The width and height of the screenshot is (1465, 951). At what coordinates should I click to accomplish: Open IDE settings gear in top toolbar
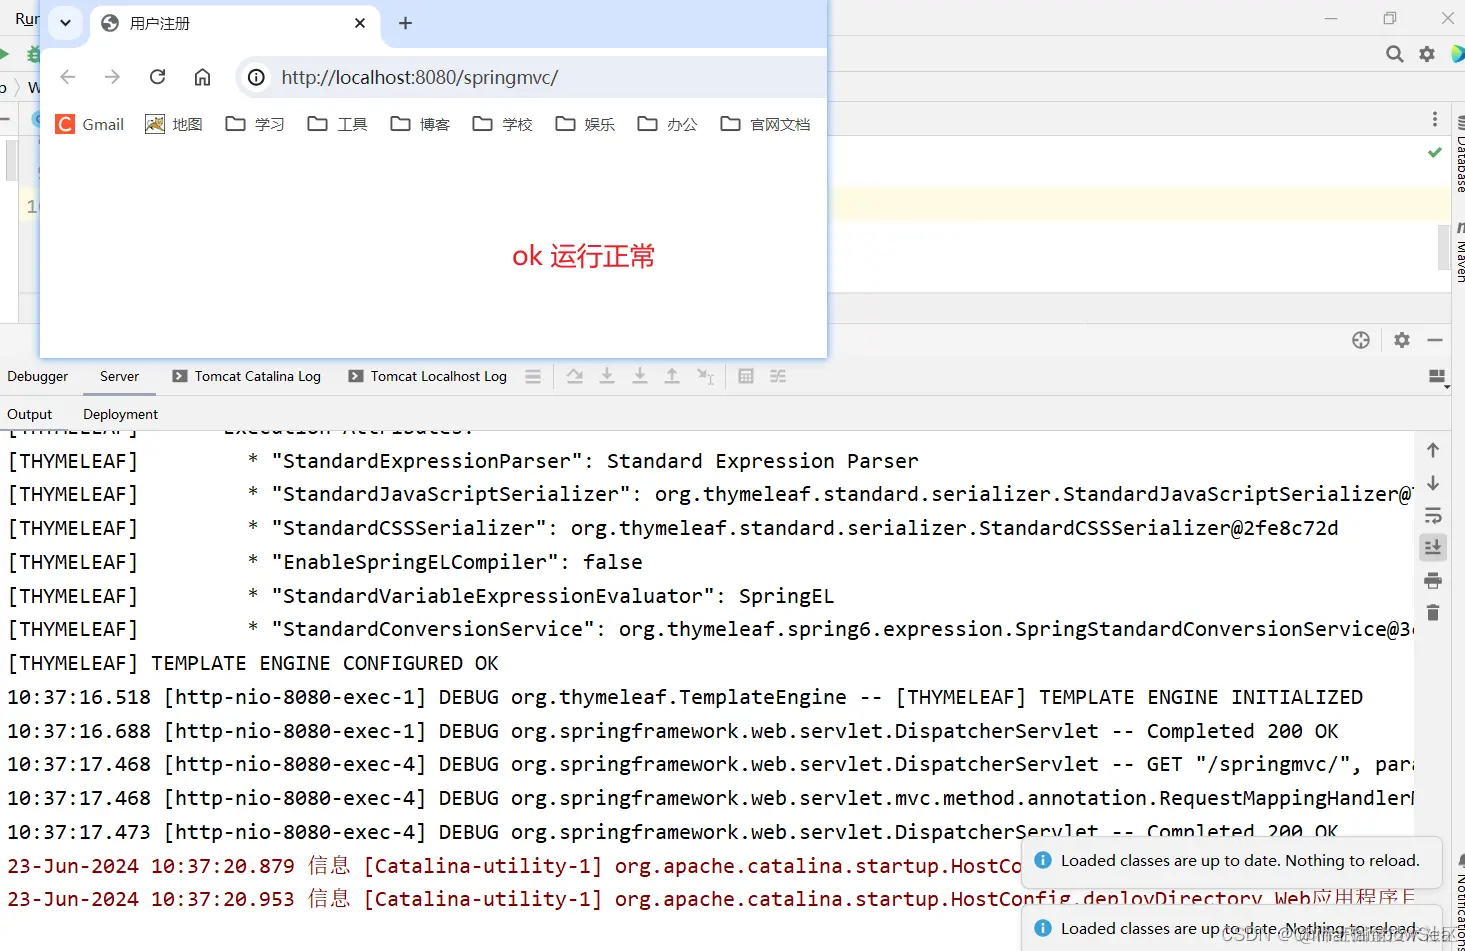click(x=1427, y=54)
